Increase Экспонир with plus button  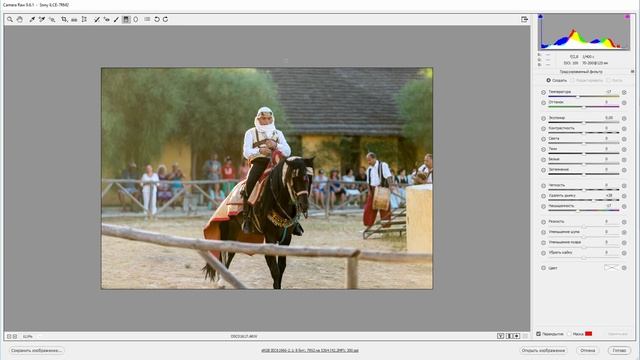tap(624, 118)
